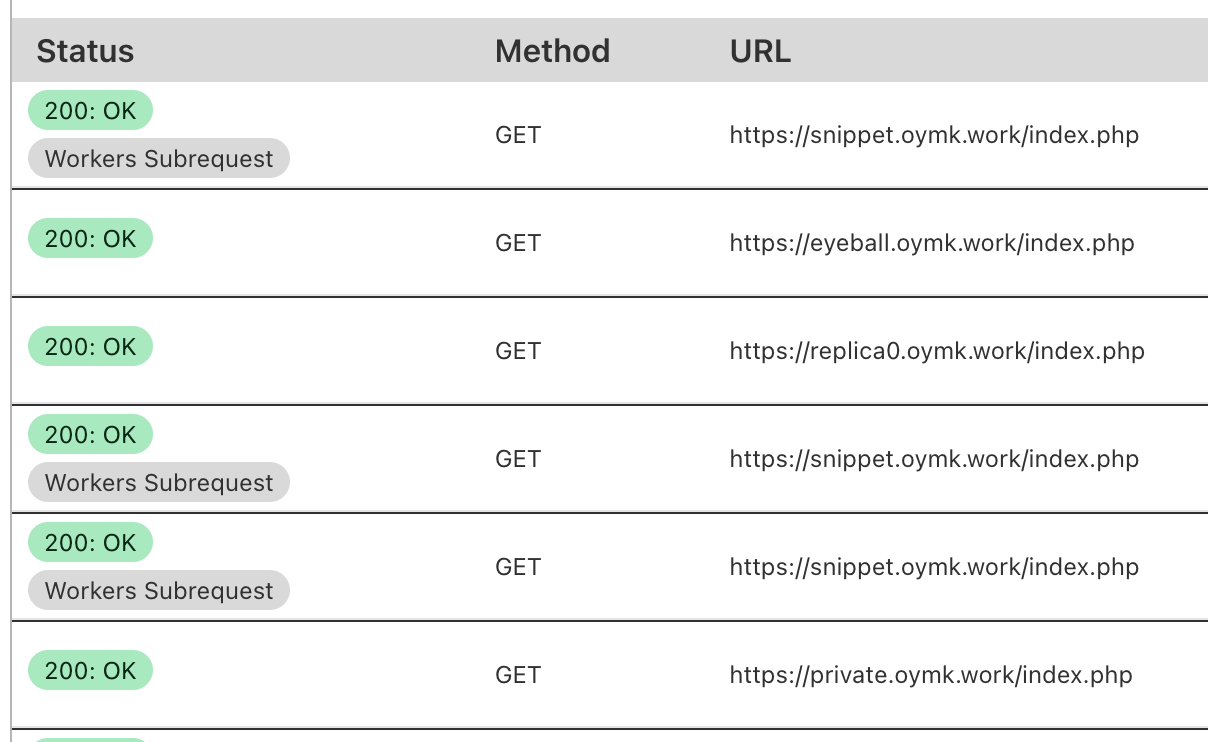This screenshot has width=1208, height=742.
Task: Sort by the Method column header
Action: (552, 51)
